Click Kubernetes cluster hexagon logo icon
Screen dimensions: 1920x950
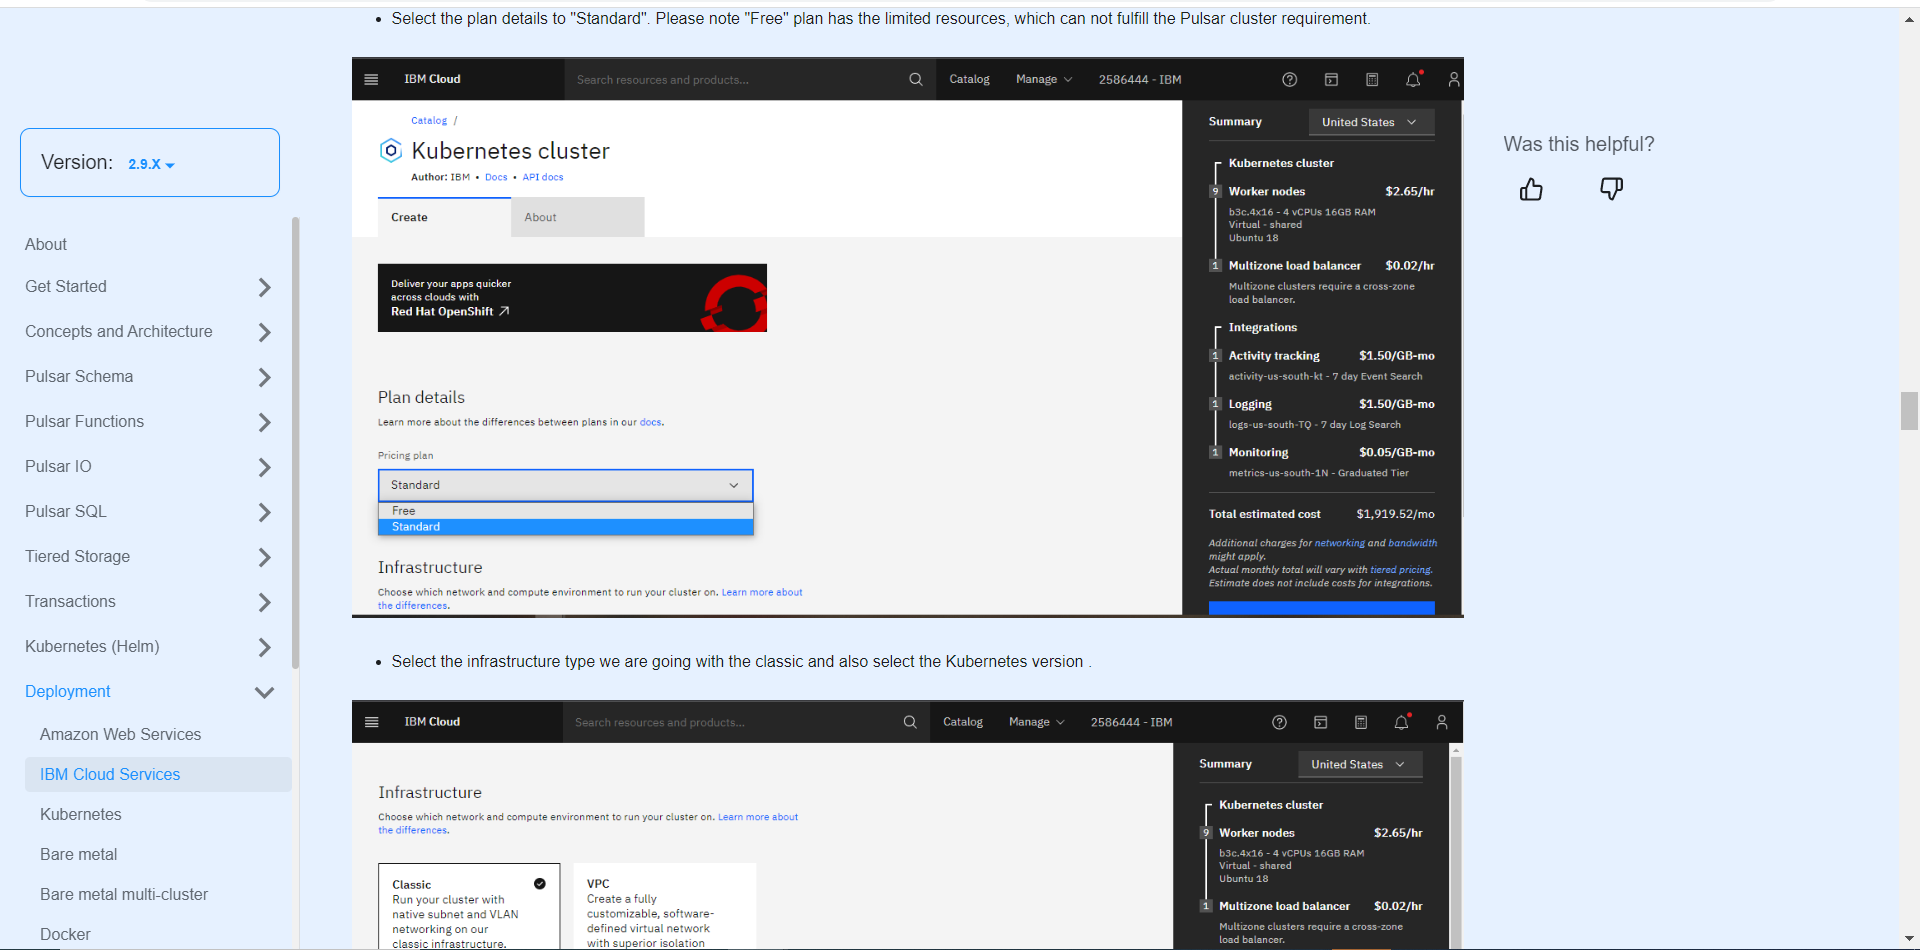click(390, 151)
